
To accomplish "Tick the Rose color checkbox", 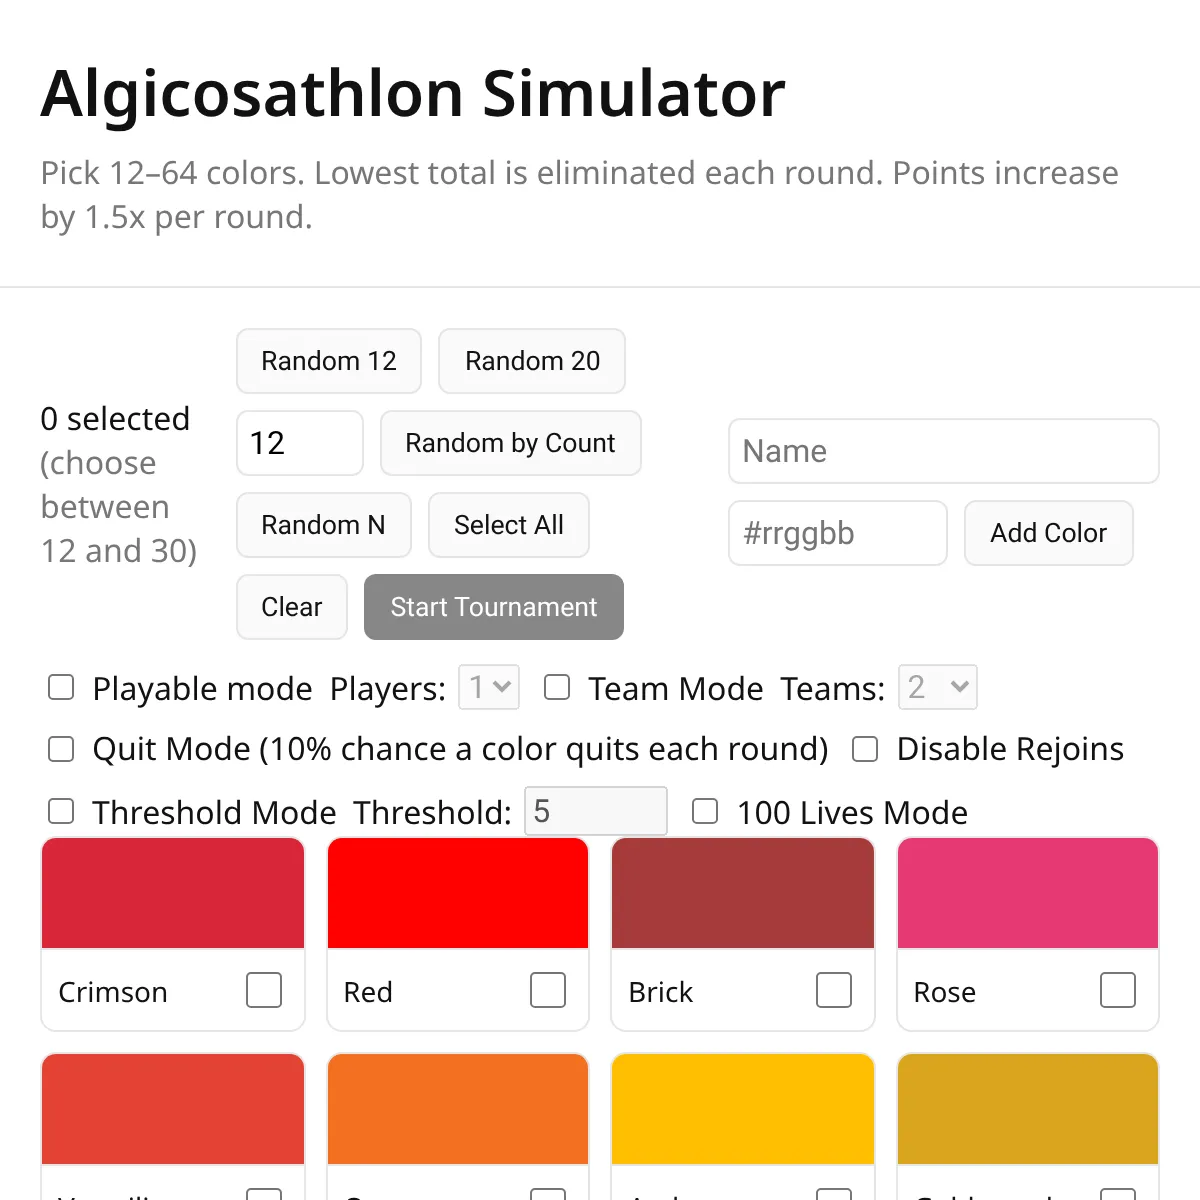I will pos(1118,990).
